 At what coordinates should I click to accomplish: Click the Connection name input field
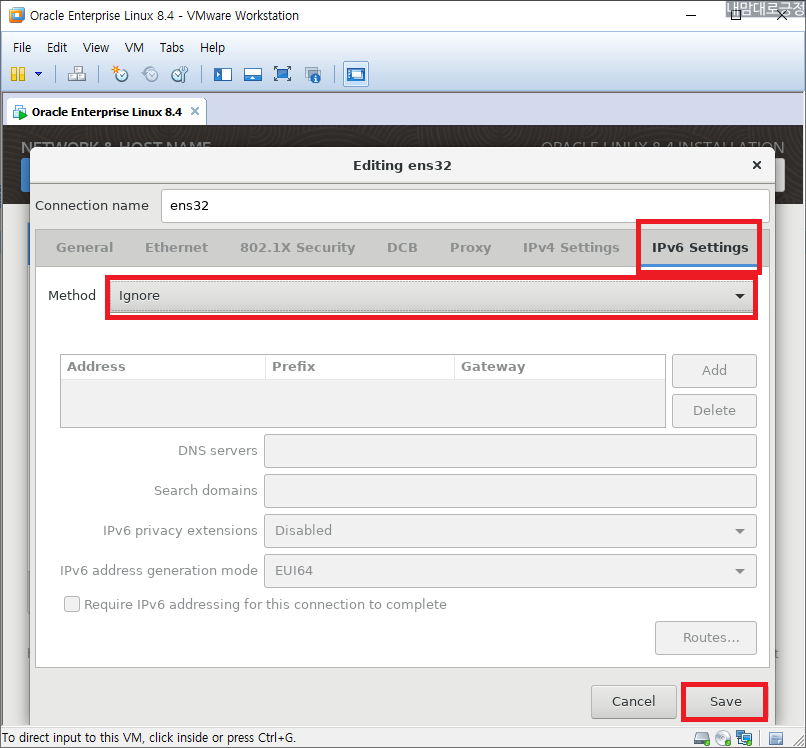click(465, 206)
